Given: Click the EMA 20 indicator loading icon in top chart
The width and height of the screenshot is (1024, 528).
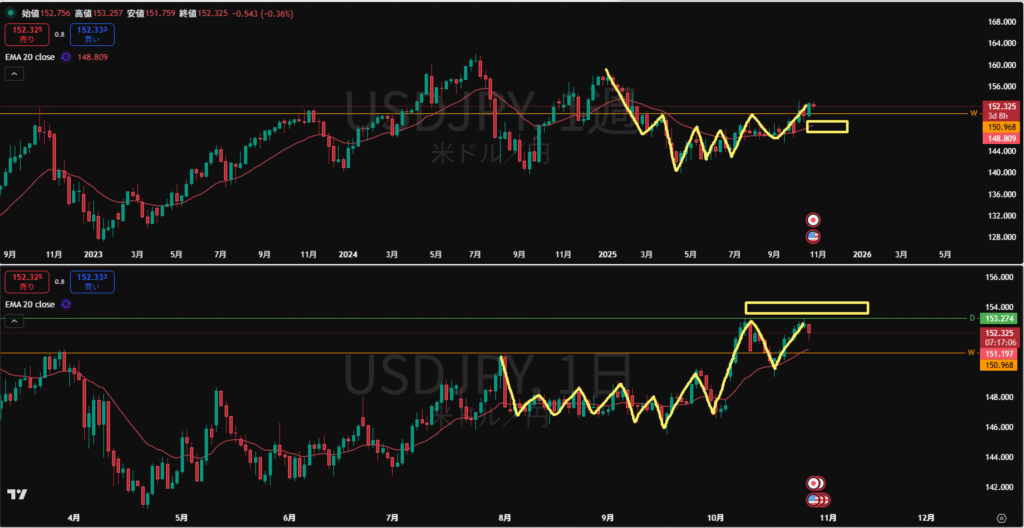Looking at the screenshot, I should tap(66, 57).
